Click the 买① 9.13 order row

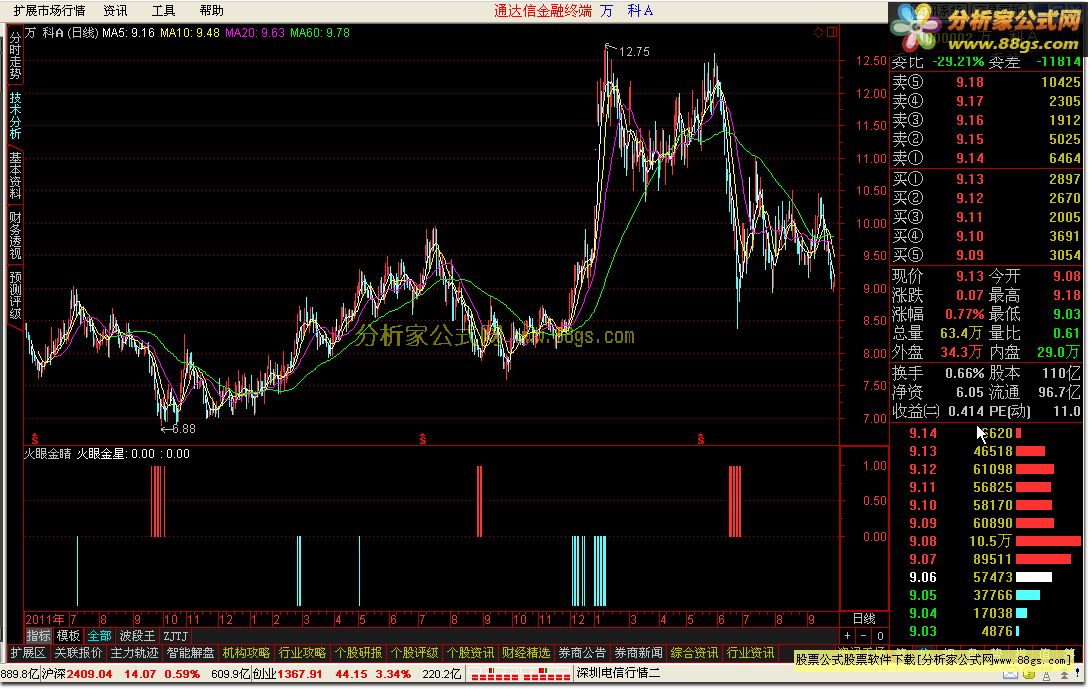pos(986,179)
